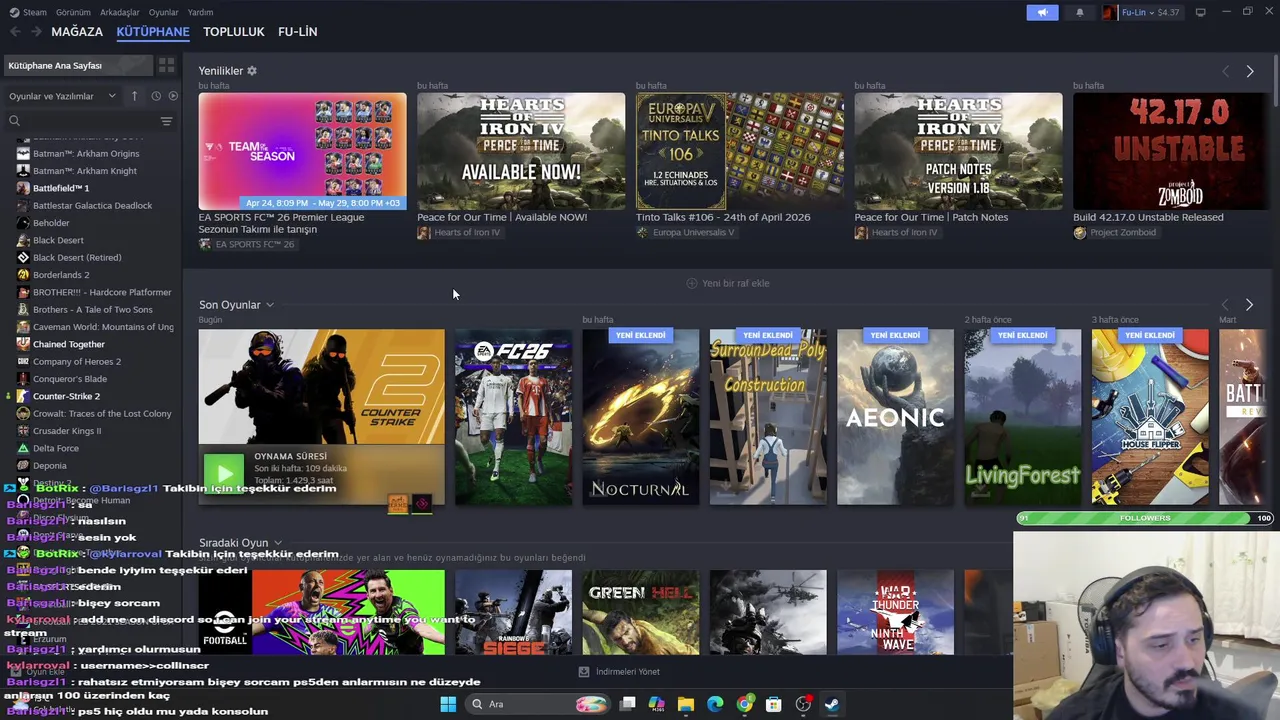Open the Görünüm menu
Image resolution: width=1280 pixels, height=720 pixels.
point(73,12)
